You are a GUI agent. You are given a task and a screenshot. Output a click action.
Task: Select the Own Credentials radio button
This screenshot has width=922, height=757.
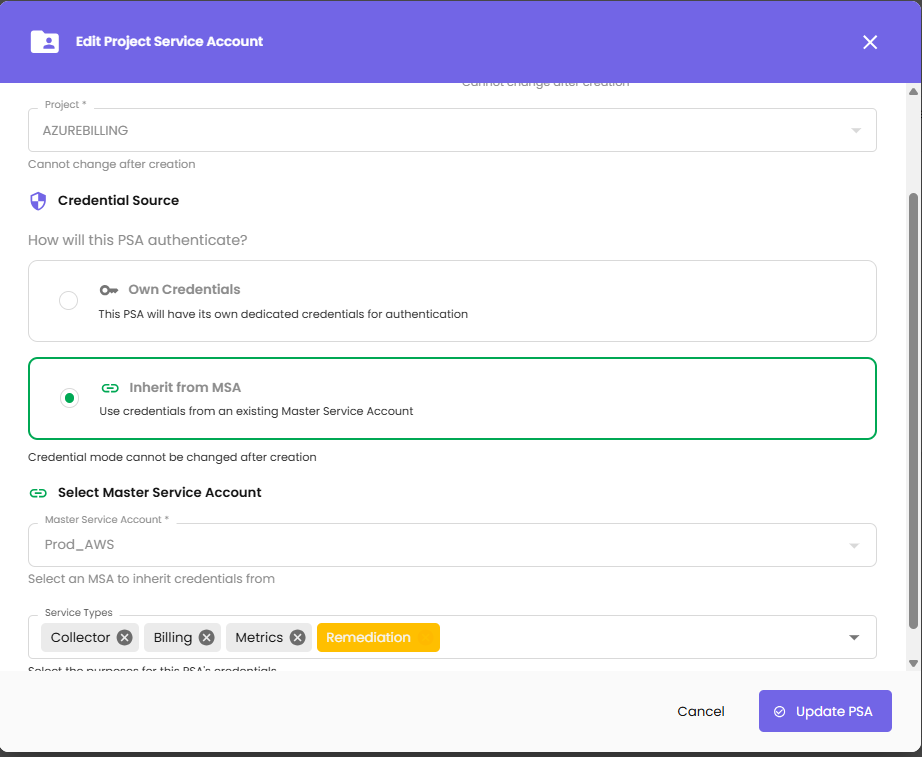[68, 301]
